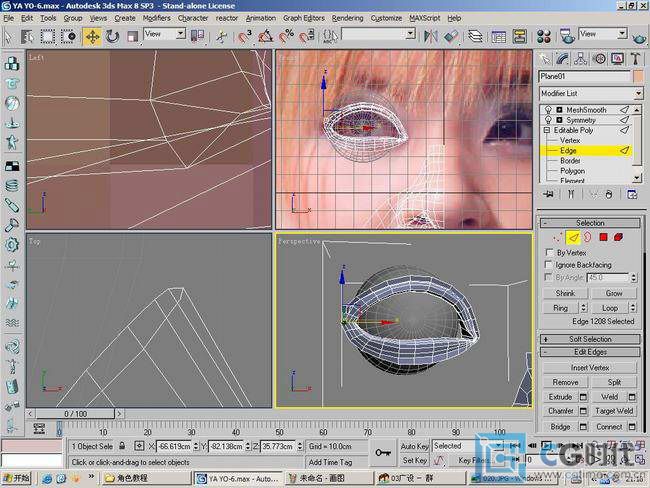This screenshot has height=488, width=650.
Task: Open the Schematic View icon
Action: coord(519,36)
